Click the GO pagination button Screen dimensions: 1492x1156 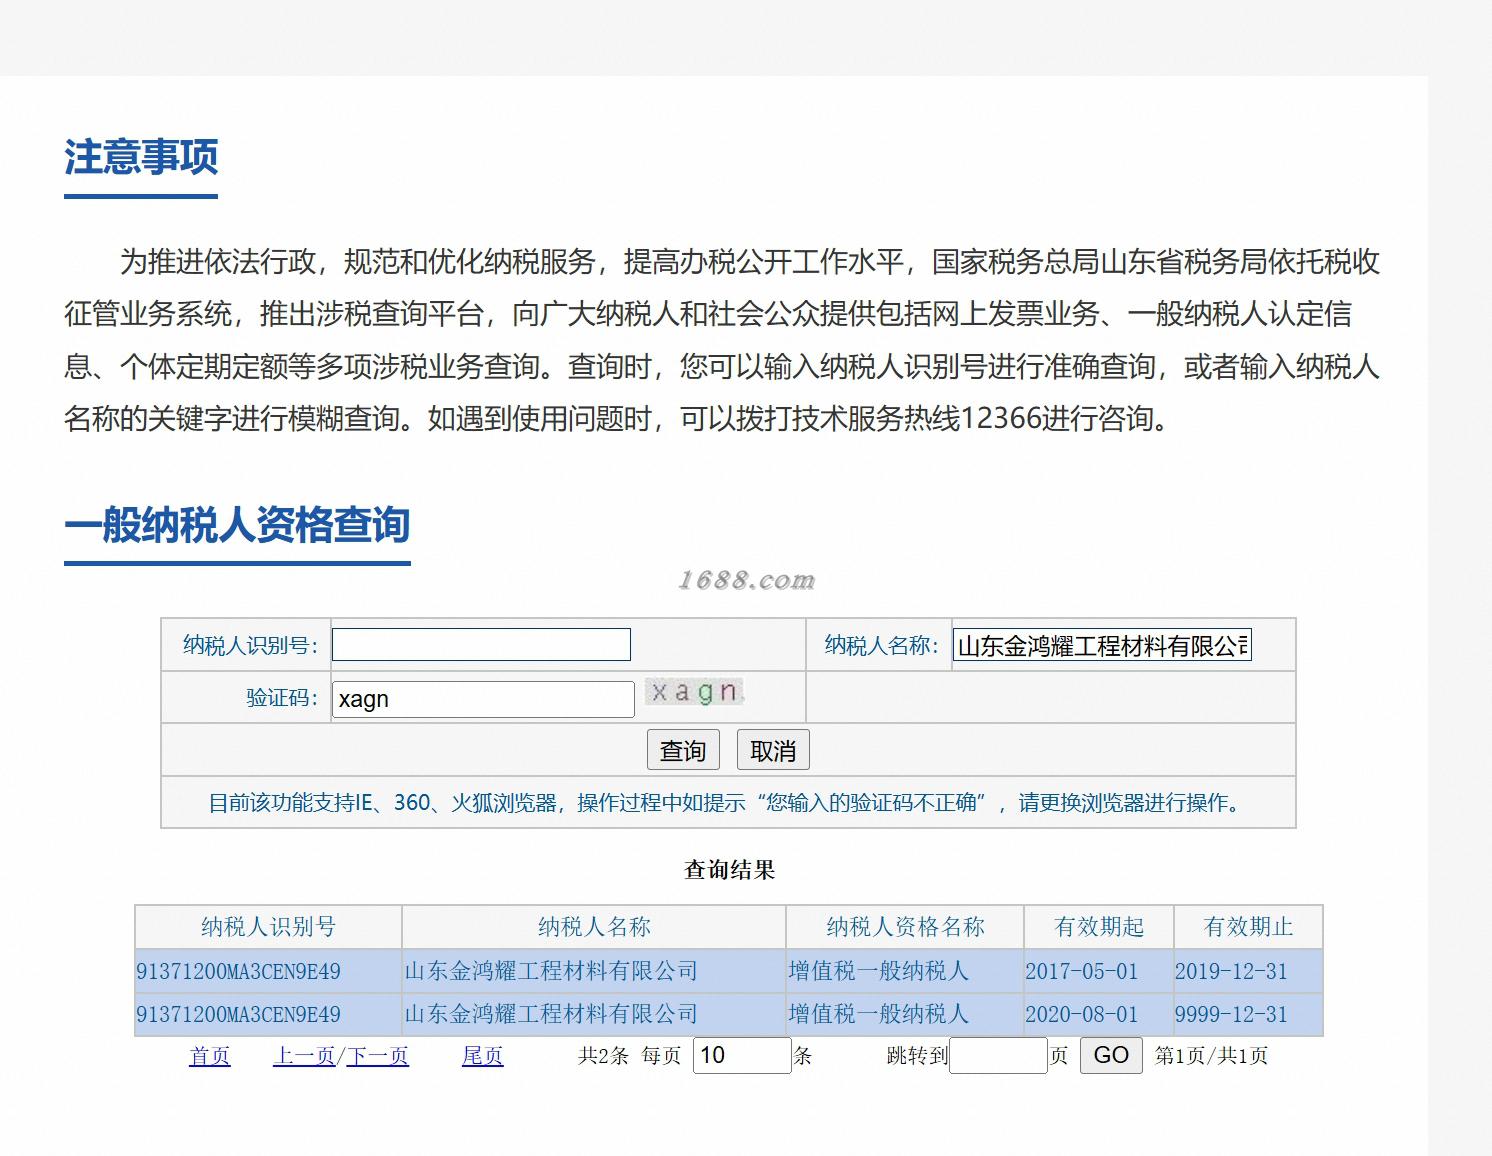[x=1111, y=1055]
